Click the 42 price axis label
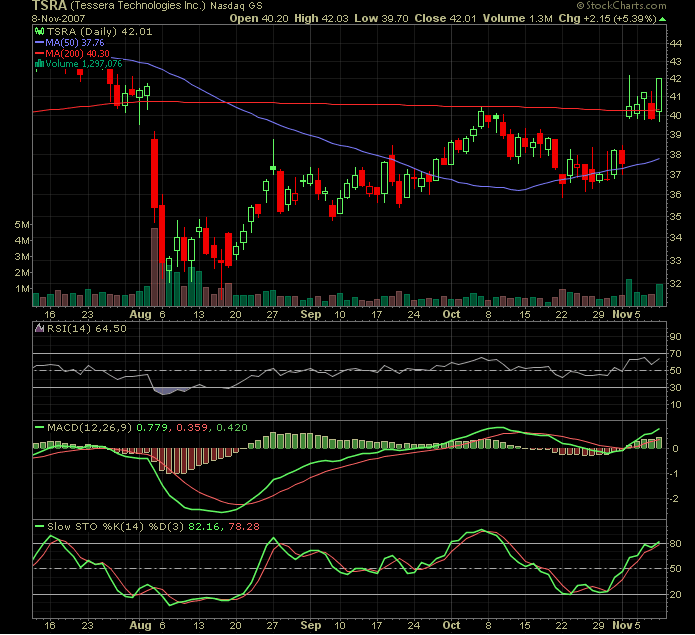 [675, 79]
